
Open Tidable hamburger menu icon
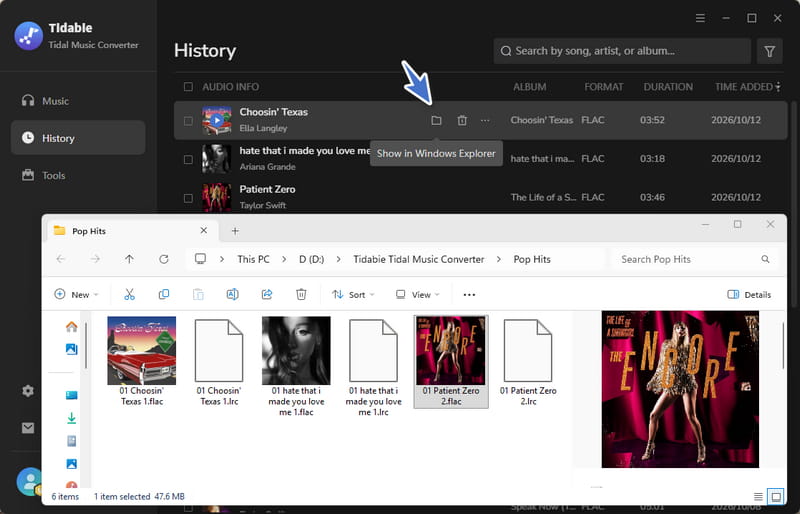pyautogui.click(x=700, y=18)
